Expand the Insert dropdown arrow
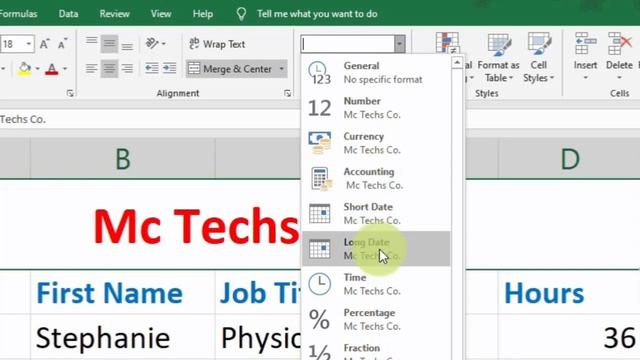Viewport: 640px width, 360px height. pos(585,78)
